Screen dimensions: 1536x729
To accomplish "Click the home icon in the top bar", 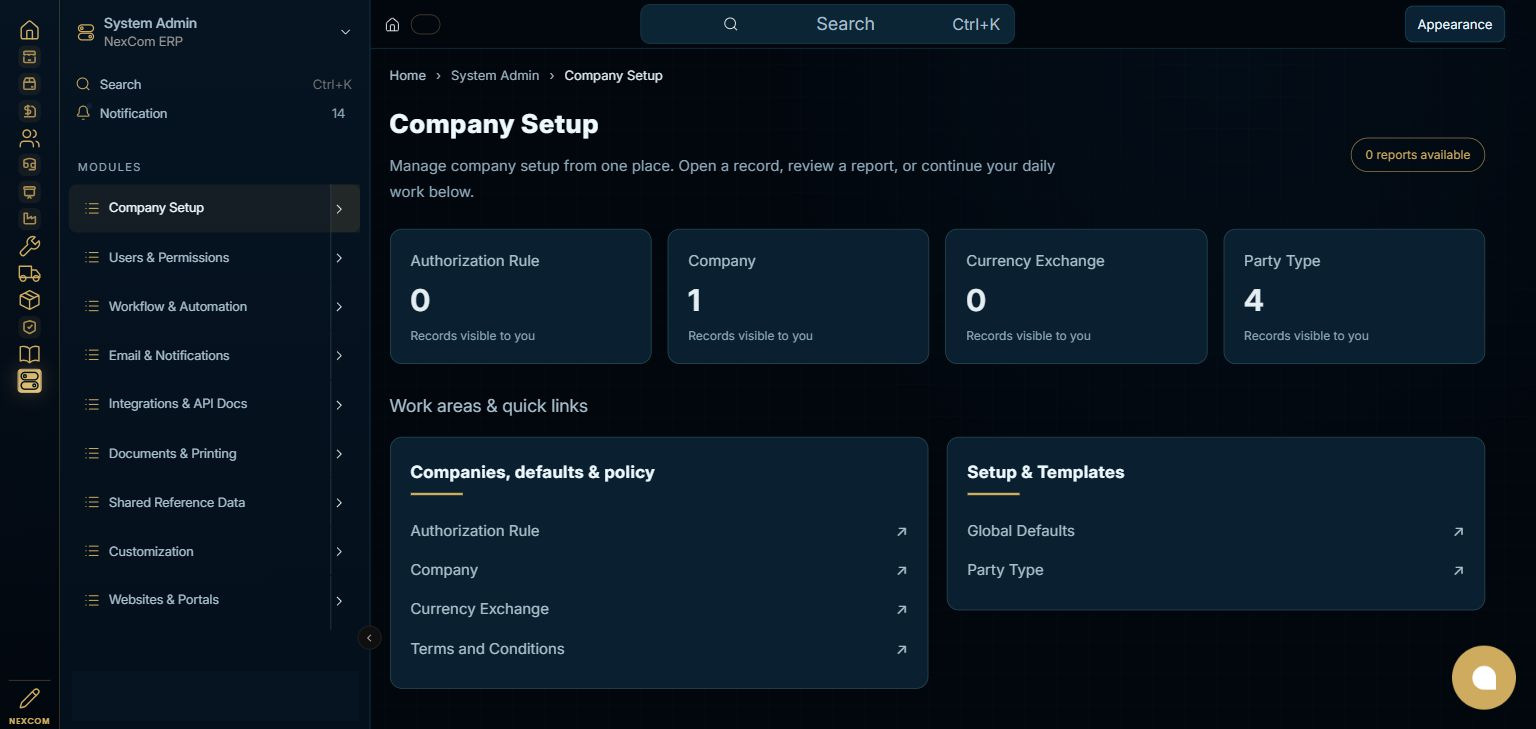I will [x=393, y=25].
